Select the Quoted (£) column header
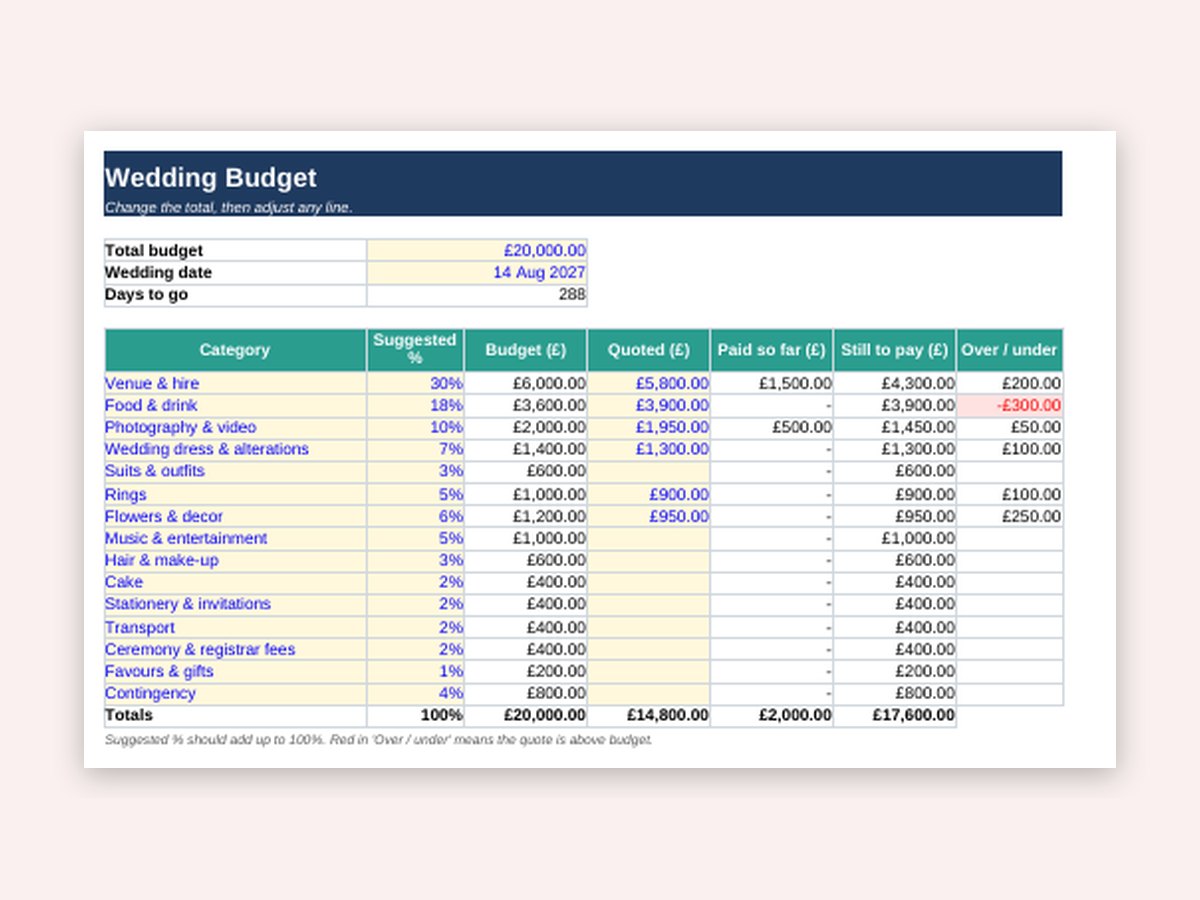 point(649,350)
